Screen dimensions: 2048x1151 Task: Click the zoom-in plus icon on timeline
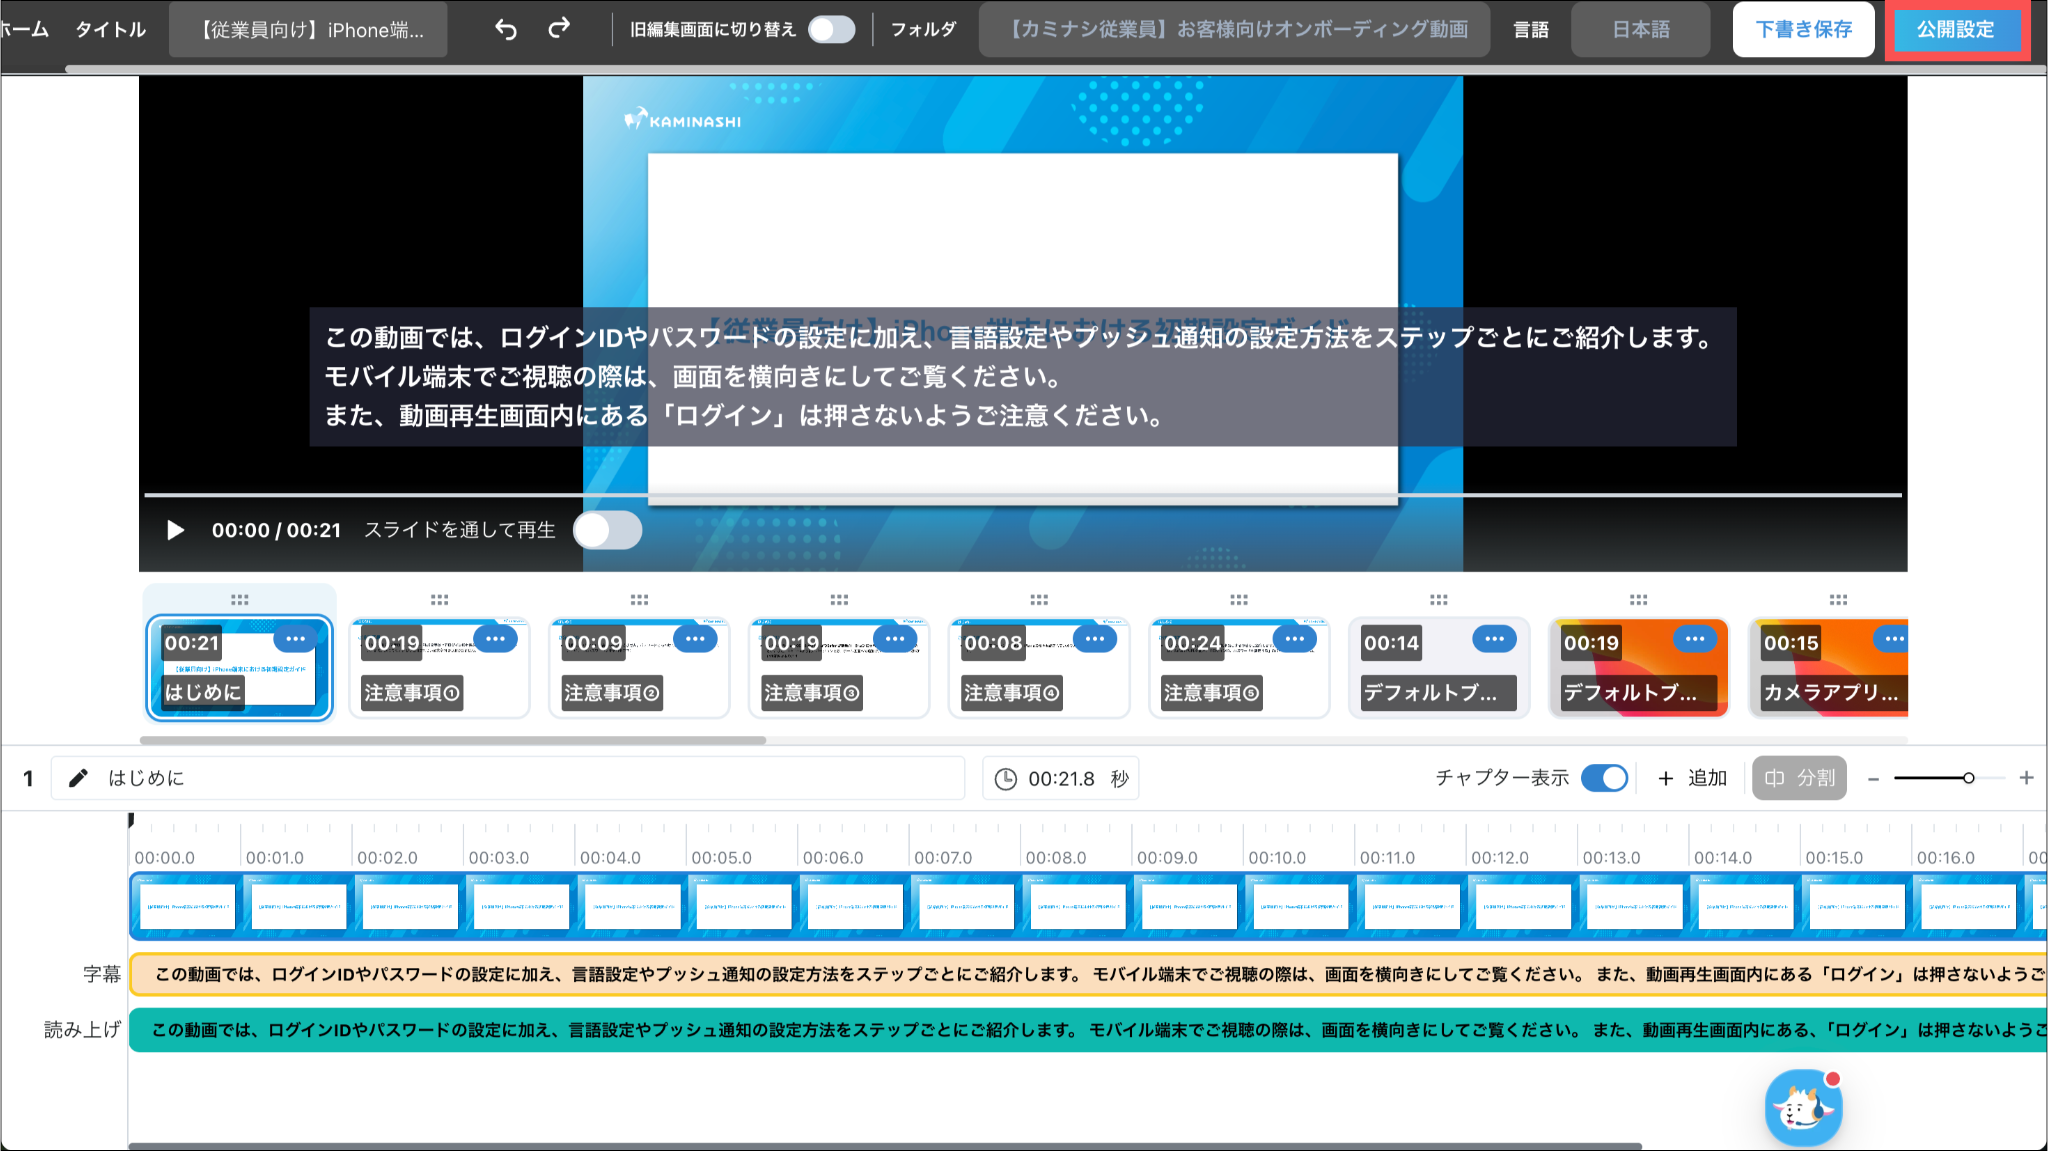[2026, 778]
